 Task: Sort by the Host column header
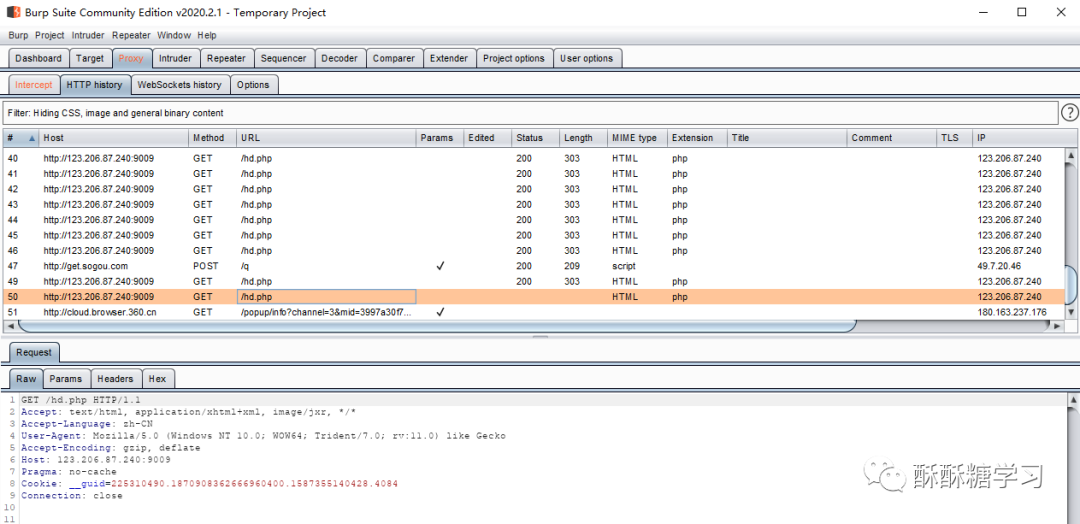click(114, 138)
